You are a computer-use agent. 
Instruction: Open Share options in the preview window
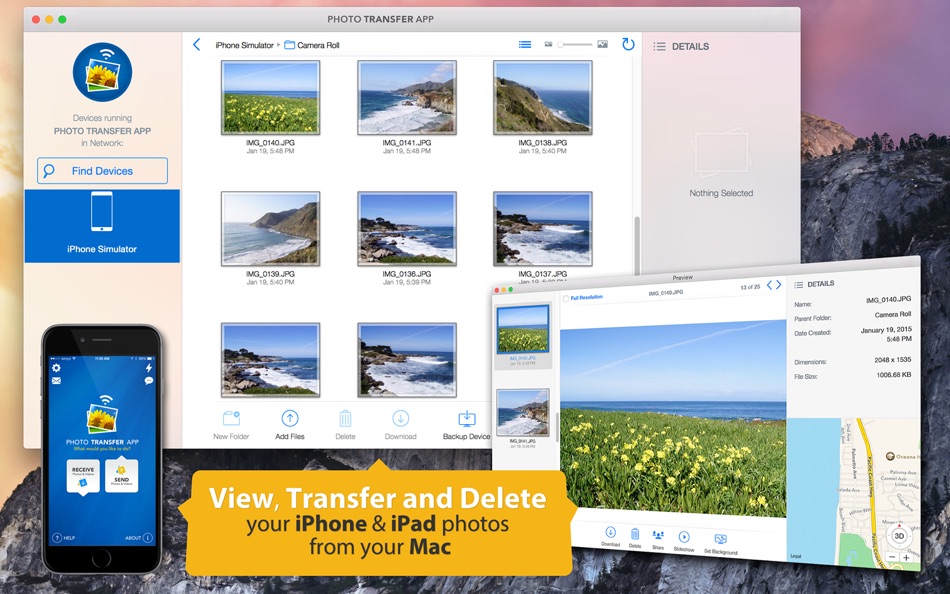[x=659, y=536]
